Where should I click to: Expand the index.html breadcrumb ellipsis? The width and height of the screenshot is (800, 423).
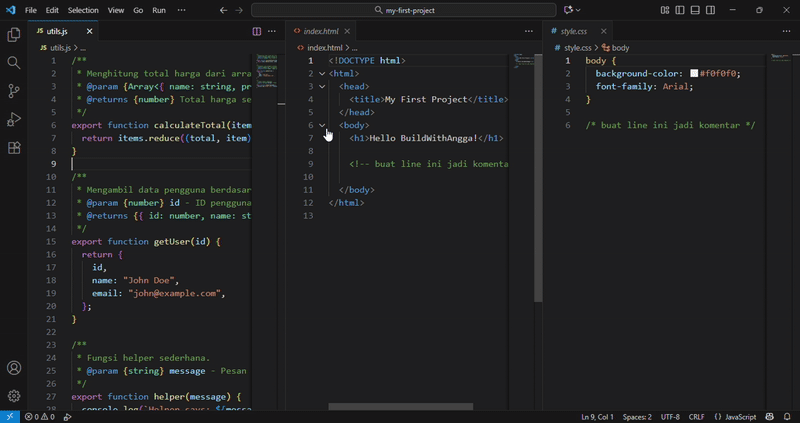[354, 48]
